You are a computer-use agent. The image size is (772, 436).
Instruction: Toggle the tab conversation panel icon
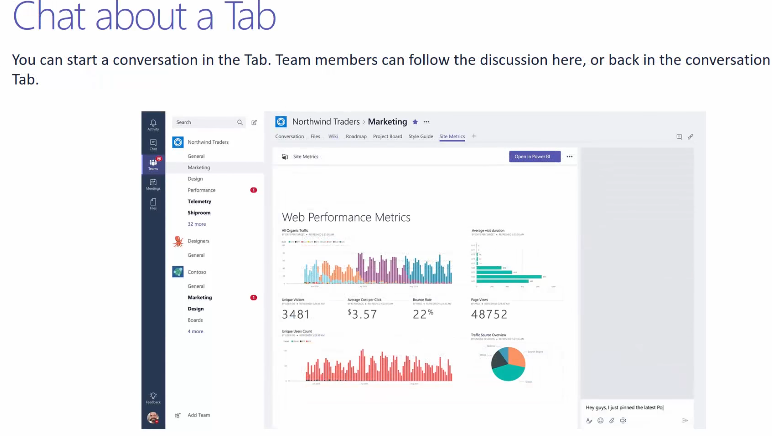pos(679,136)
